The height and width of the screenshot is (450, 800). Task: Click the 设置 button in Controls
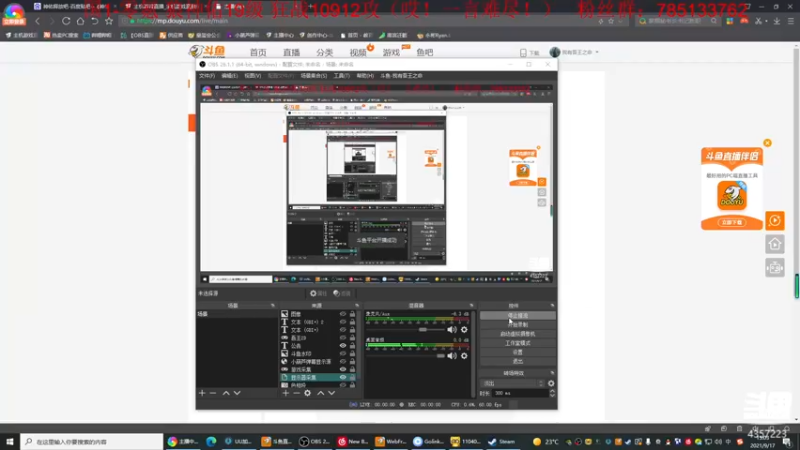click(x=517, y=352)
